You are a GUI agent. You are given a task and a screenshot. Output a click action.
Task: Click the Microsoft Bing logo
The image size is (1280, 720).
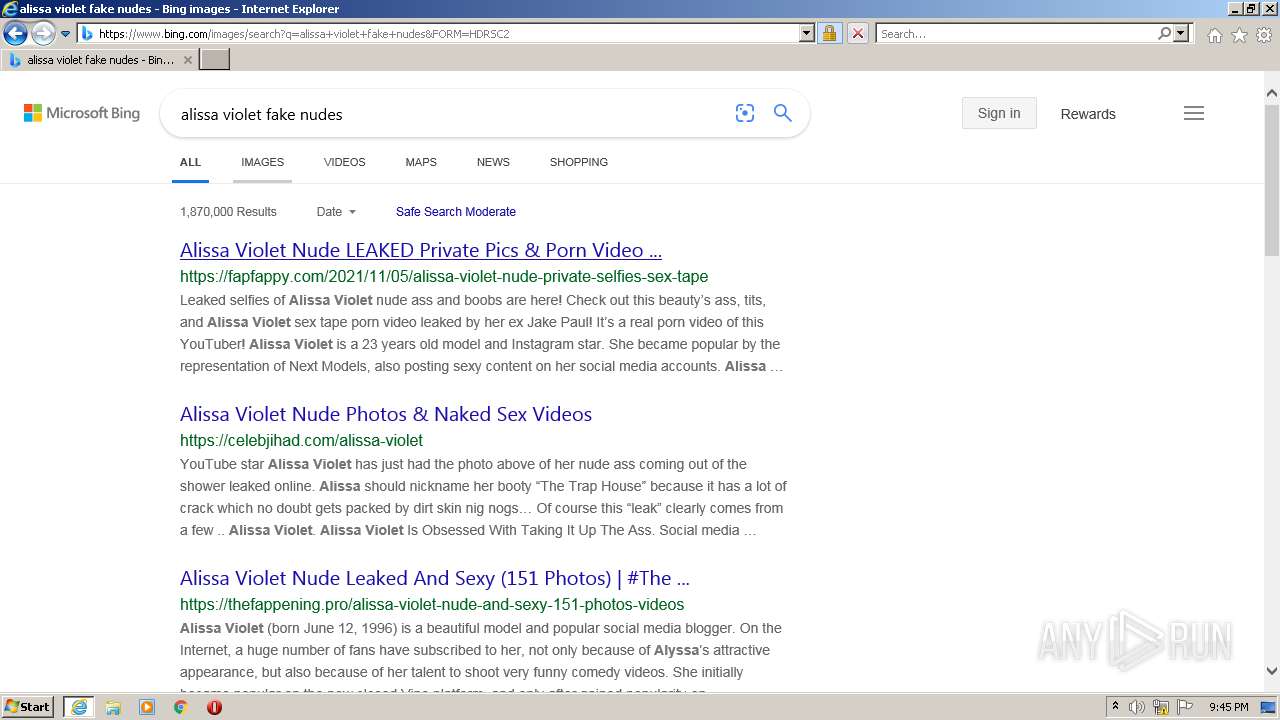(x=82, y=113)
